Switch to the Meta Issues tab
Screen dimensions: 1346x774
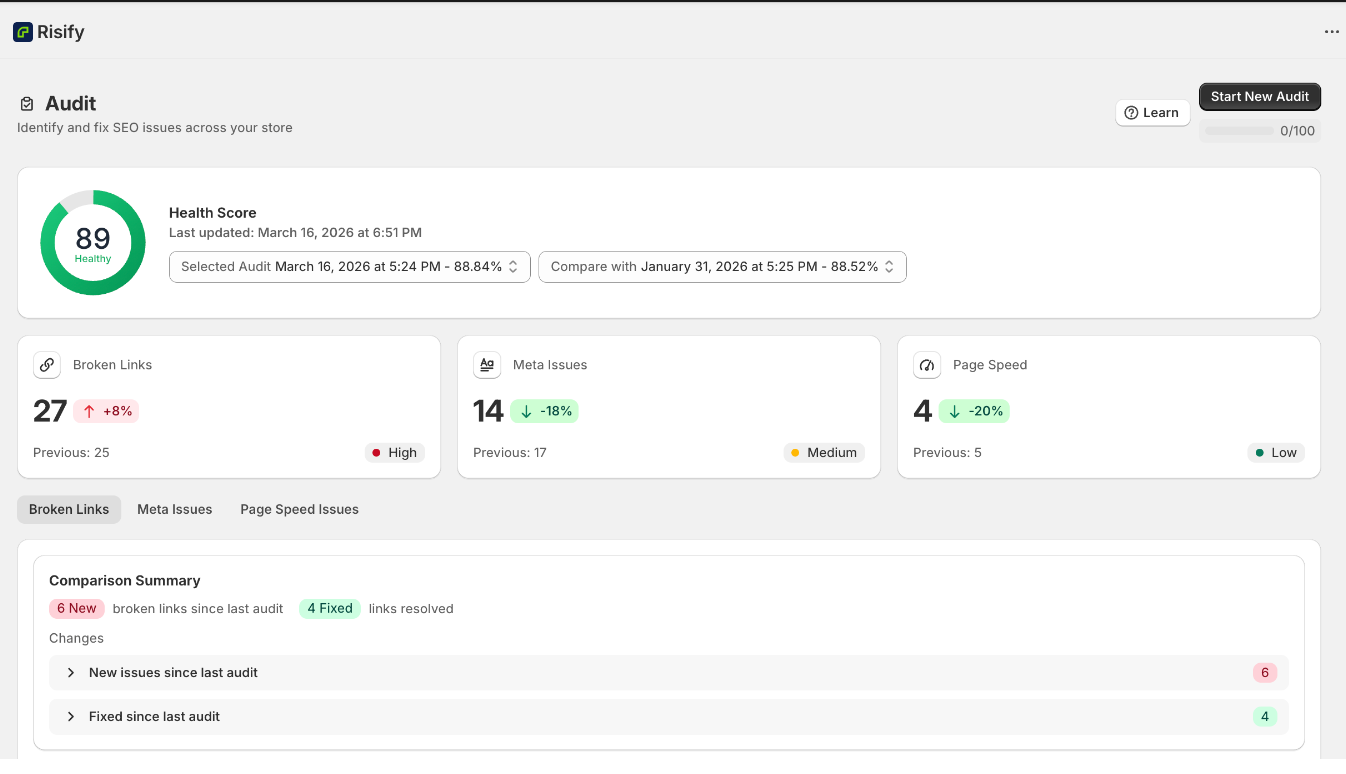(x=174, y=509)
